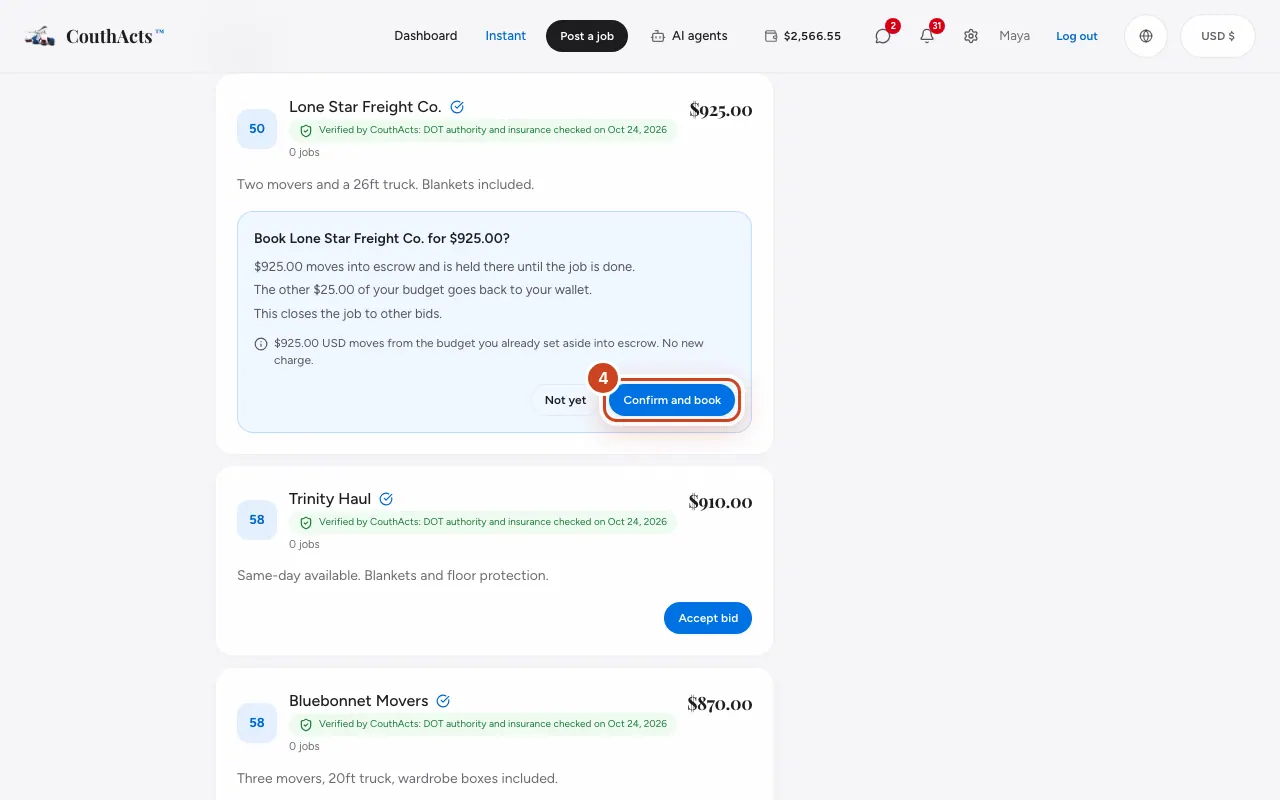
Task: Click the info icon in booking note
Action: coord(261,344)
